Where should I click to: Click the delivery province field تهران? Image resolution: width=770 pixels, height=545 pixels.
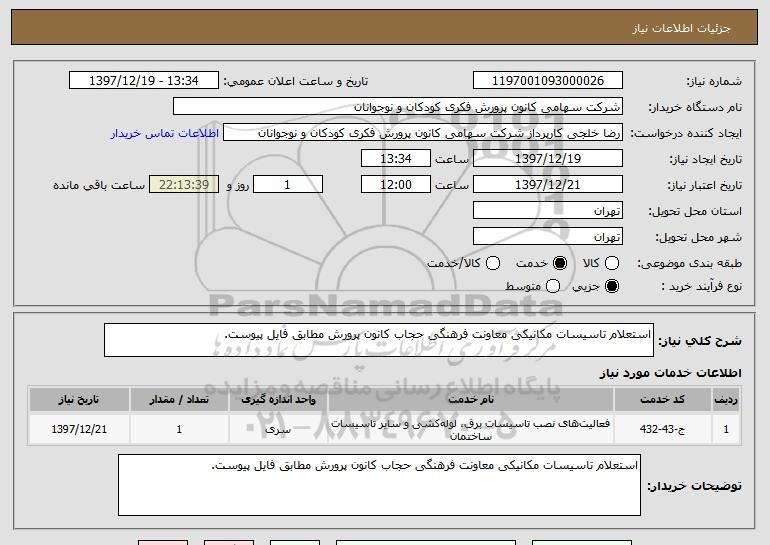(548, 211)
